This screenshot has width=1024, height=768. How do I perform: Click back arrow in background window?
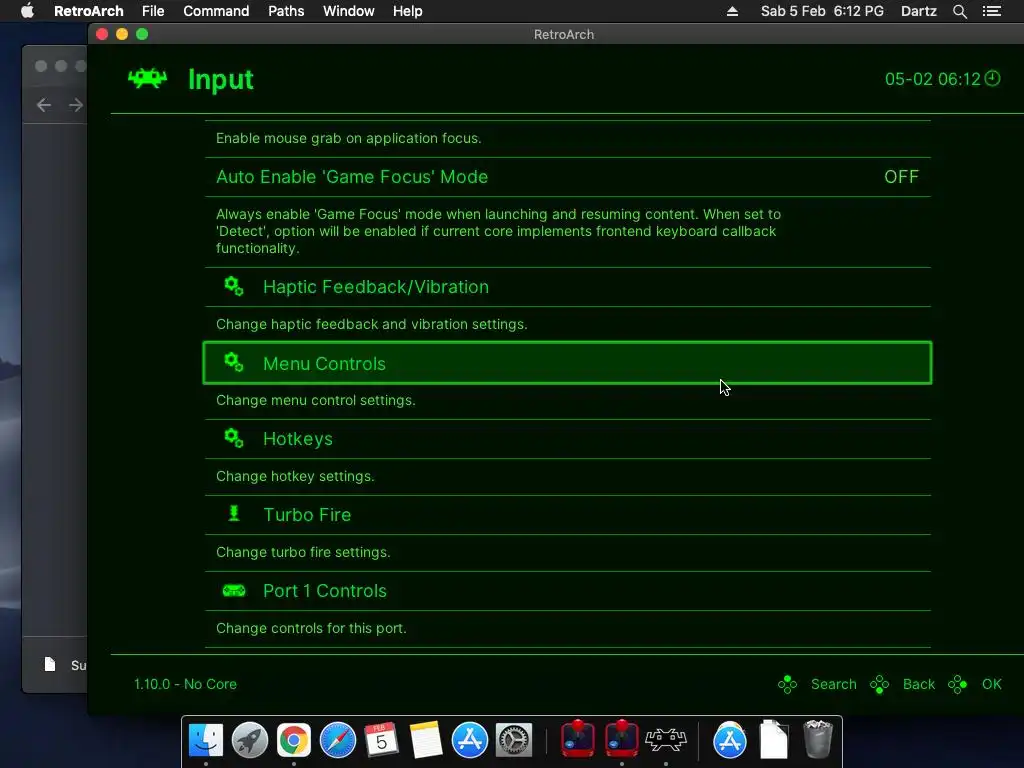coord(44,104)
